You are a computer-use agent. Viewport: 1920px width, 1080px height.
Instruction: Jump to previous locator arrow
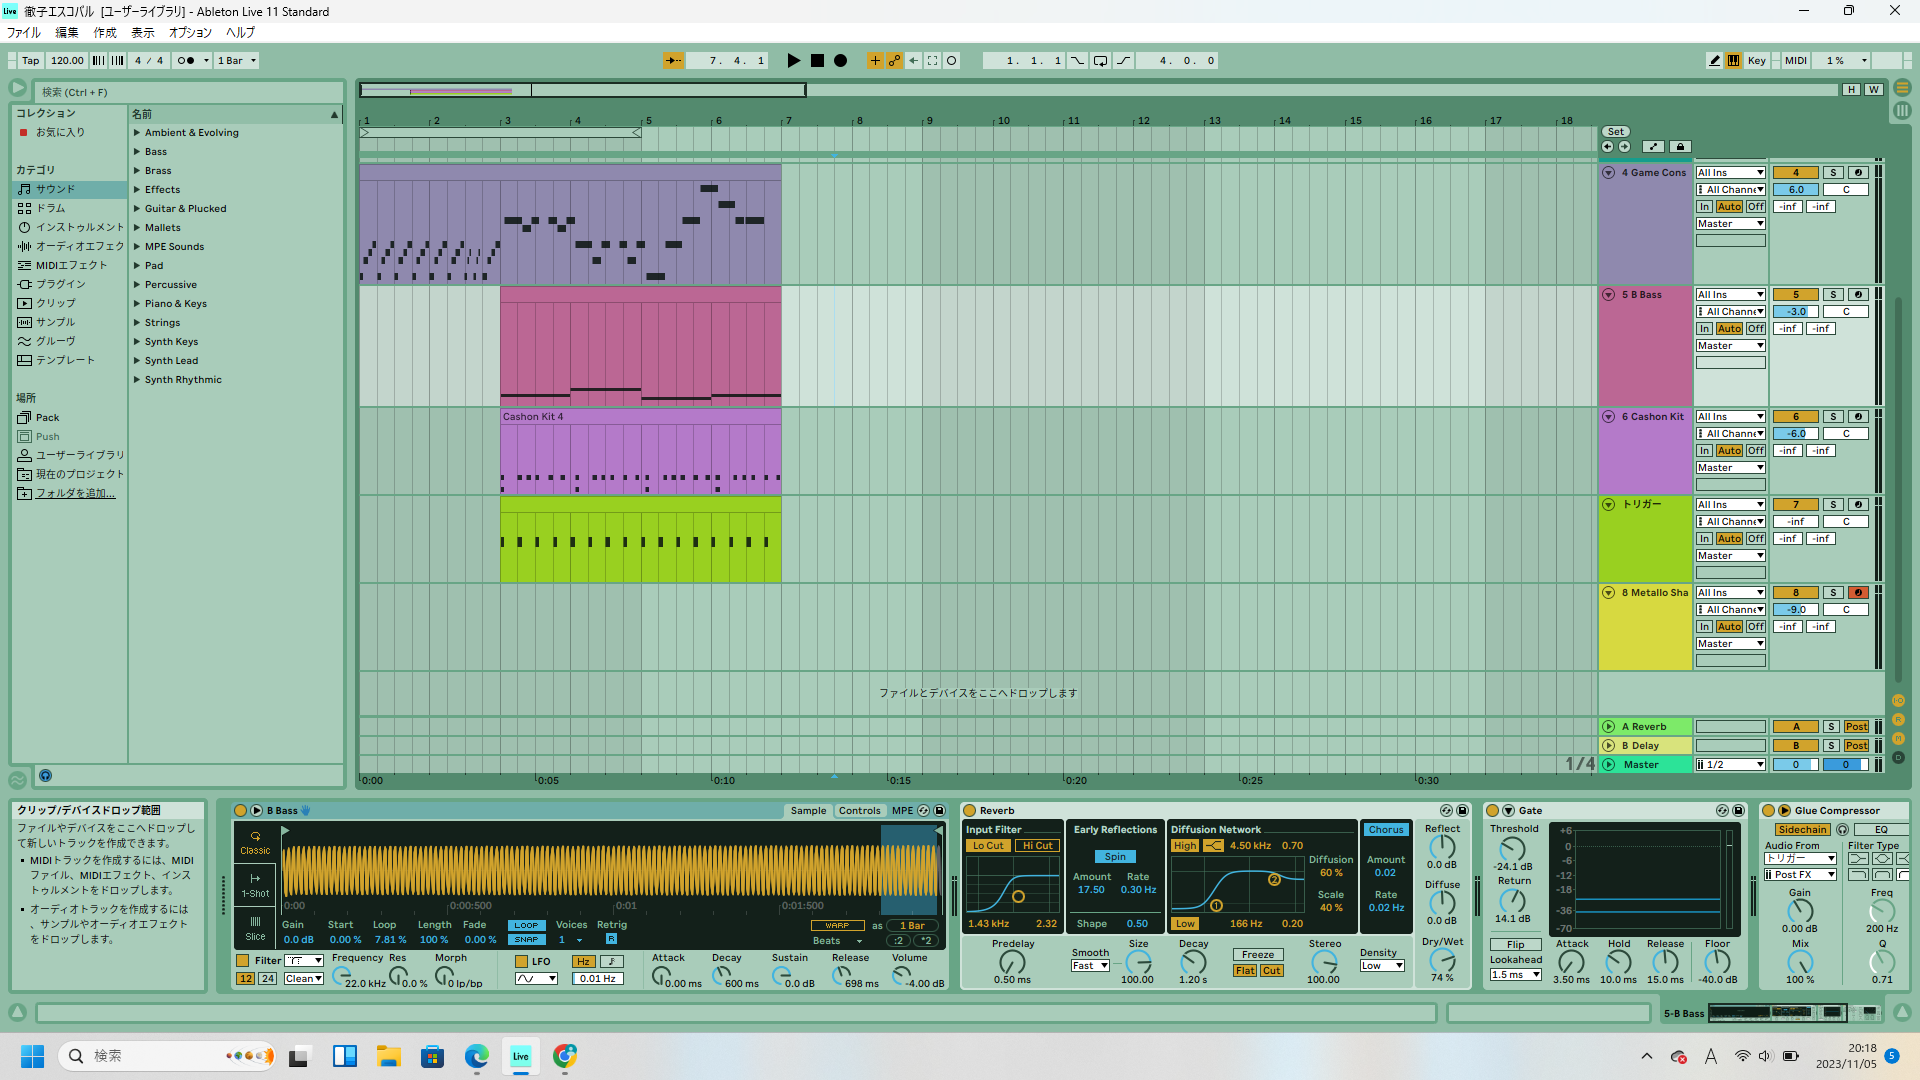coord(1608,147)
